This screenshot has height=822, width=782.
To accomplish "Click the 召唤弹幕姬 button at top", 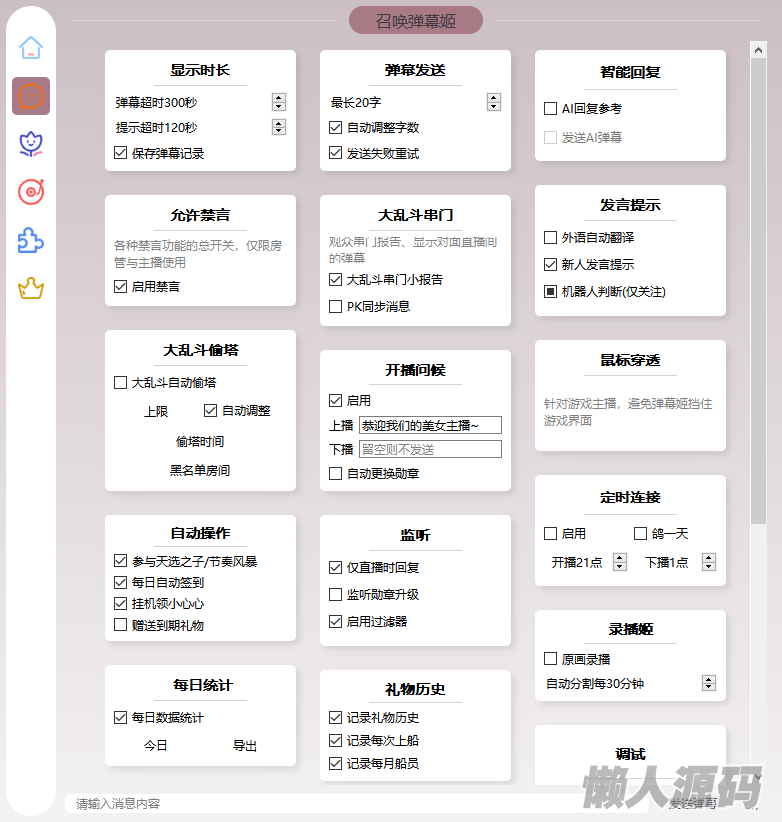I will point(416,20).
